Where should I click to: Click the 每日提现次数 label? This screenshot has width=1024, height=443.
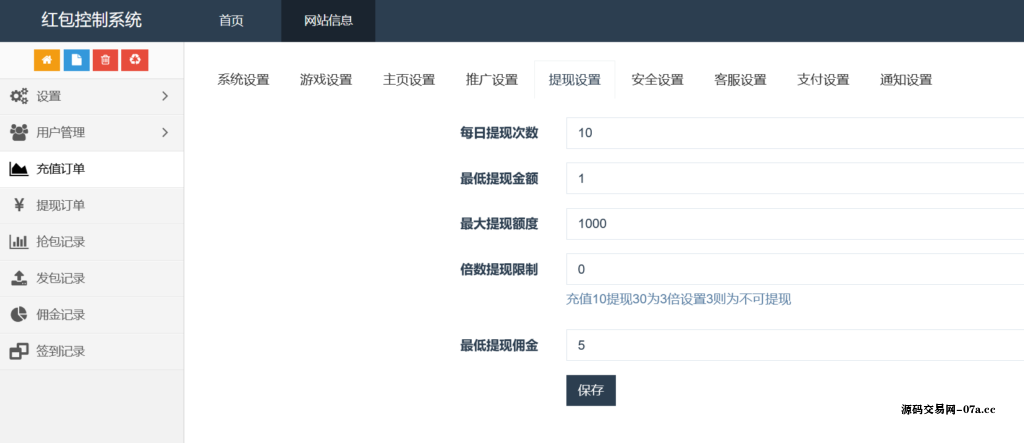point(499,133)
